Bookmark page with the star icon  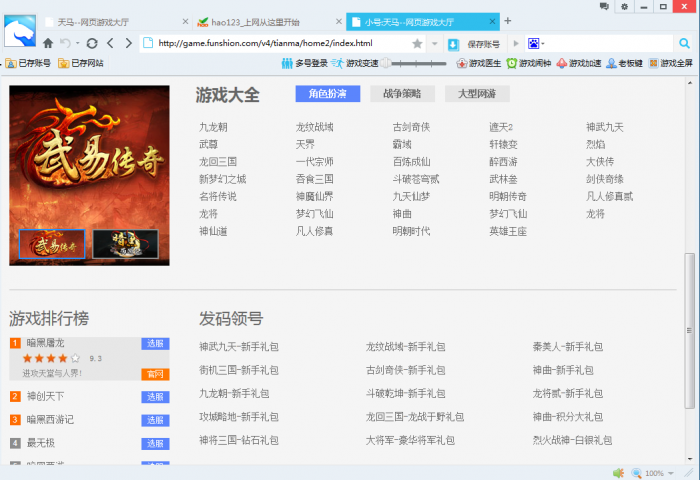coord(417,43)
